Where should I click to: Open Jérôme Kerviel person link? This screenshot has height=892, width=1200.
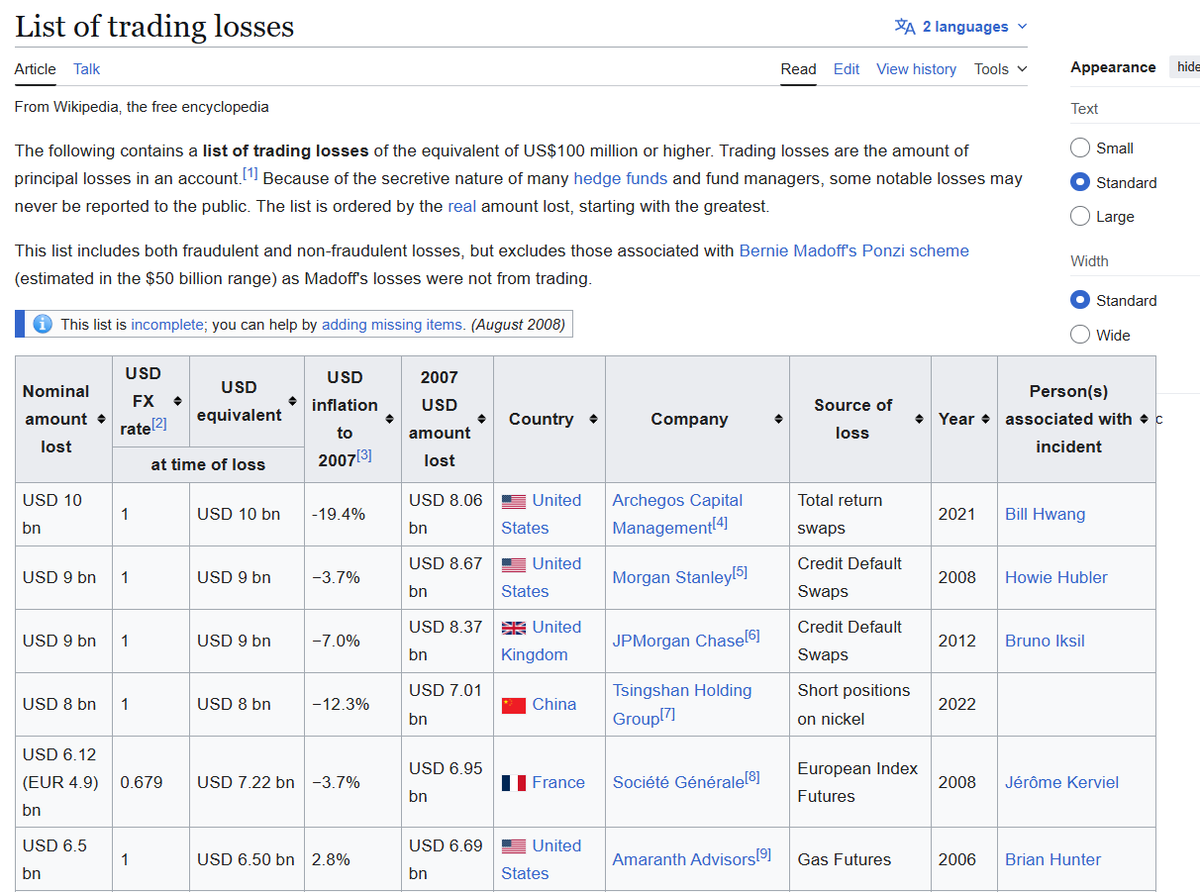[1062, 782]
